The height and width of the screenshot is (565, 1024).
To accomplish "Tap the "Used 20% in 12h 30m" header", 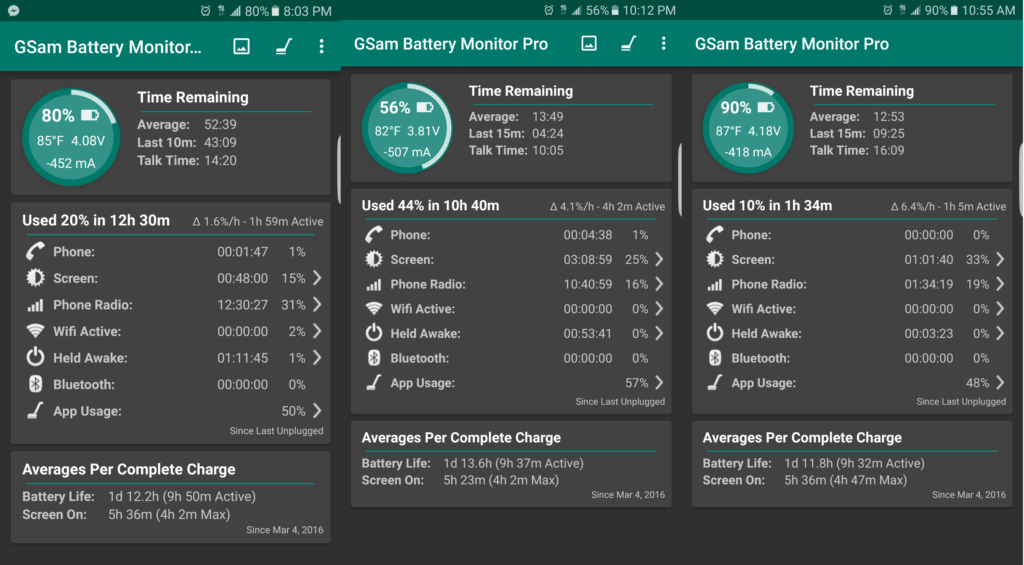I will point(96,220).
